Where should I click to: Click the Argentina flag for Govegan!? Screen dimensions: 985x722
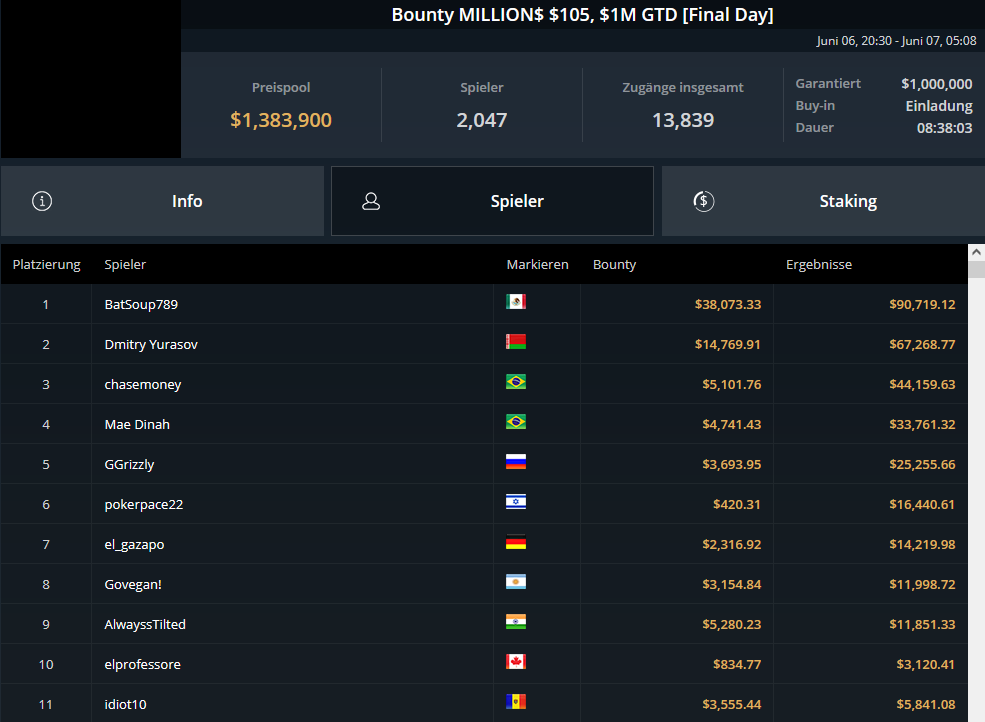point(516,582)
